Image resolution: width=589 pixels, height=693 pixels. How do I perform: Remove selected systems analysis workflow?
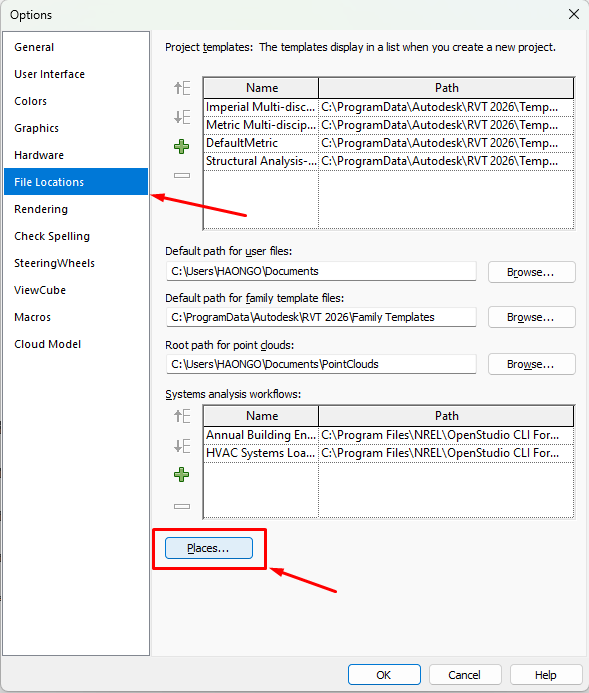coord(182,506)
